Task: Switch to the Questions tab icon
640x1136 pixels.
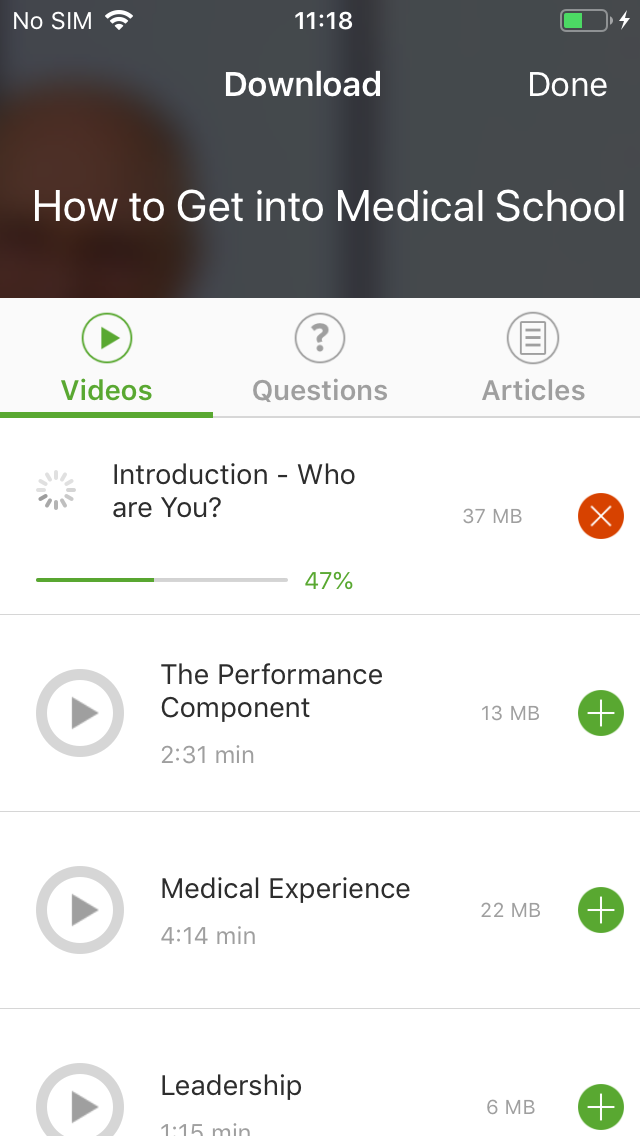Action: pyautogui.click(x=319, y=337)
